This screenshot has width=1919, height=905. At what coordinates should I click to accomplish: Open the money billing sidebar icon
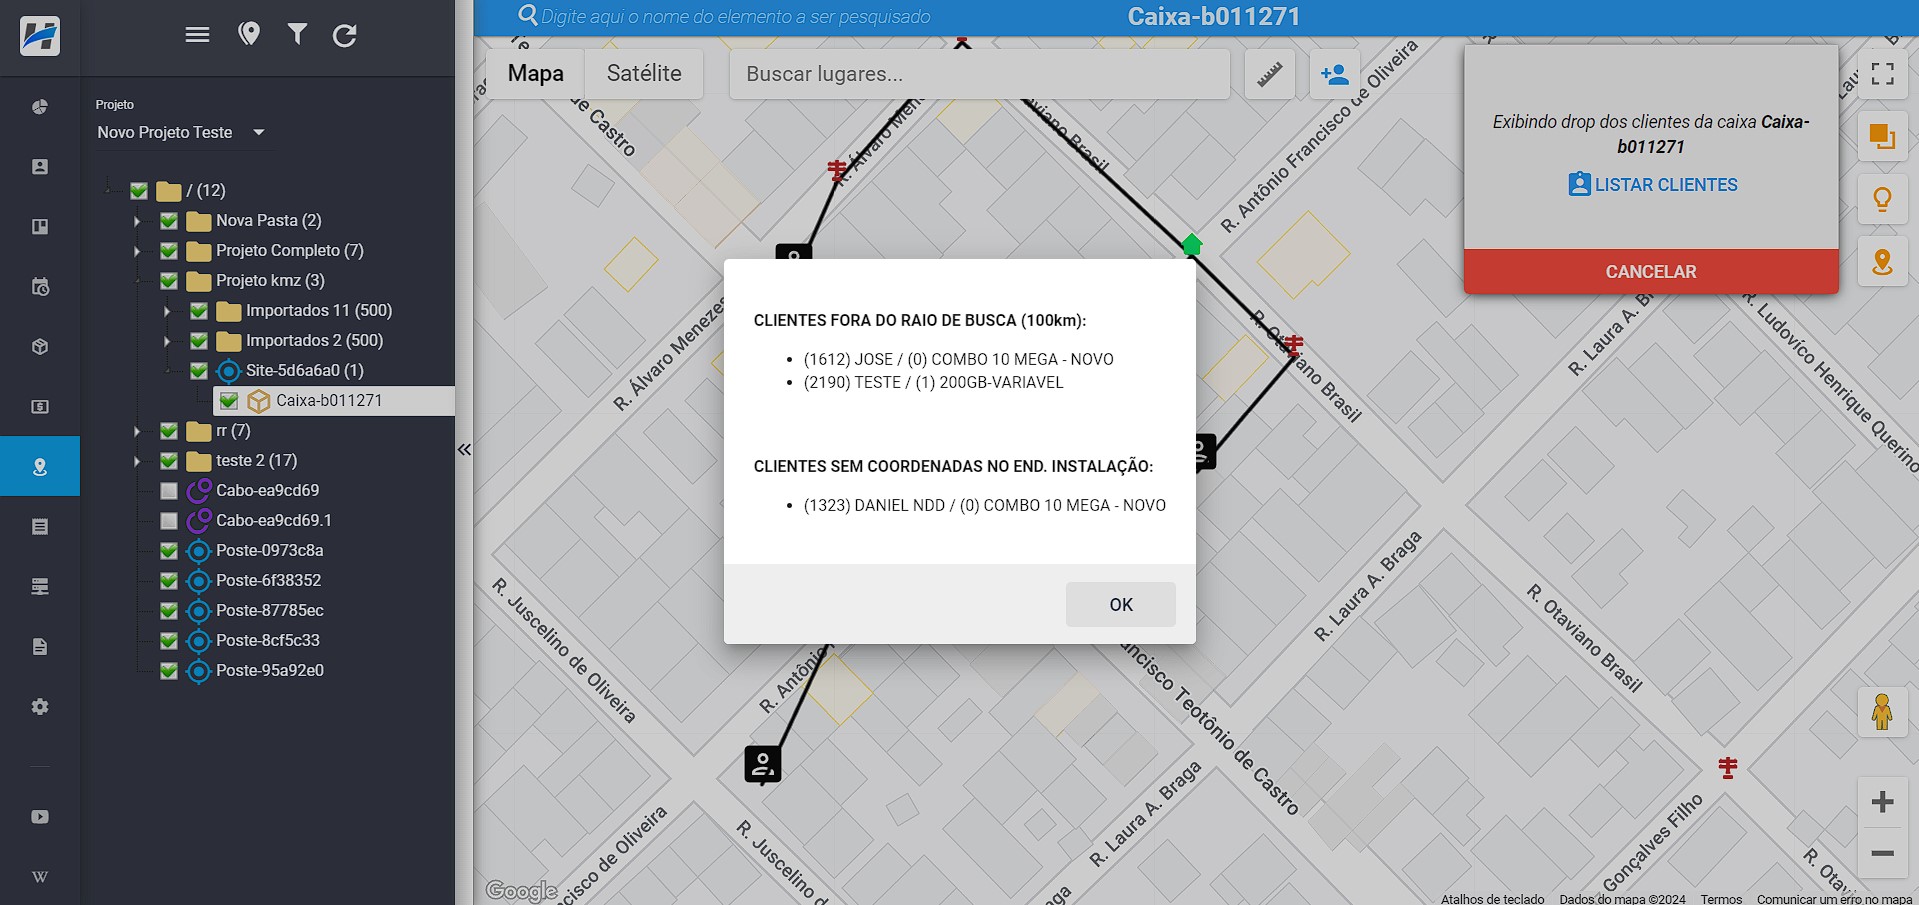[x=40, y=407]
